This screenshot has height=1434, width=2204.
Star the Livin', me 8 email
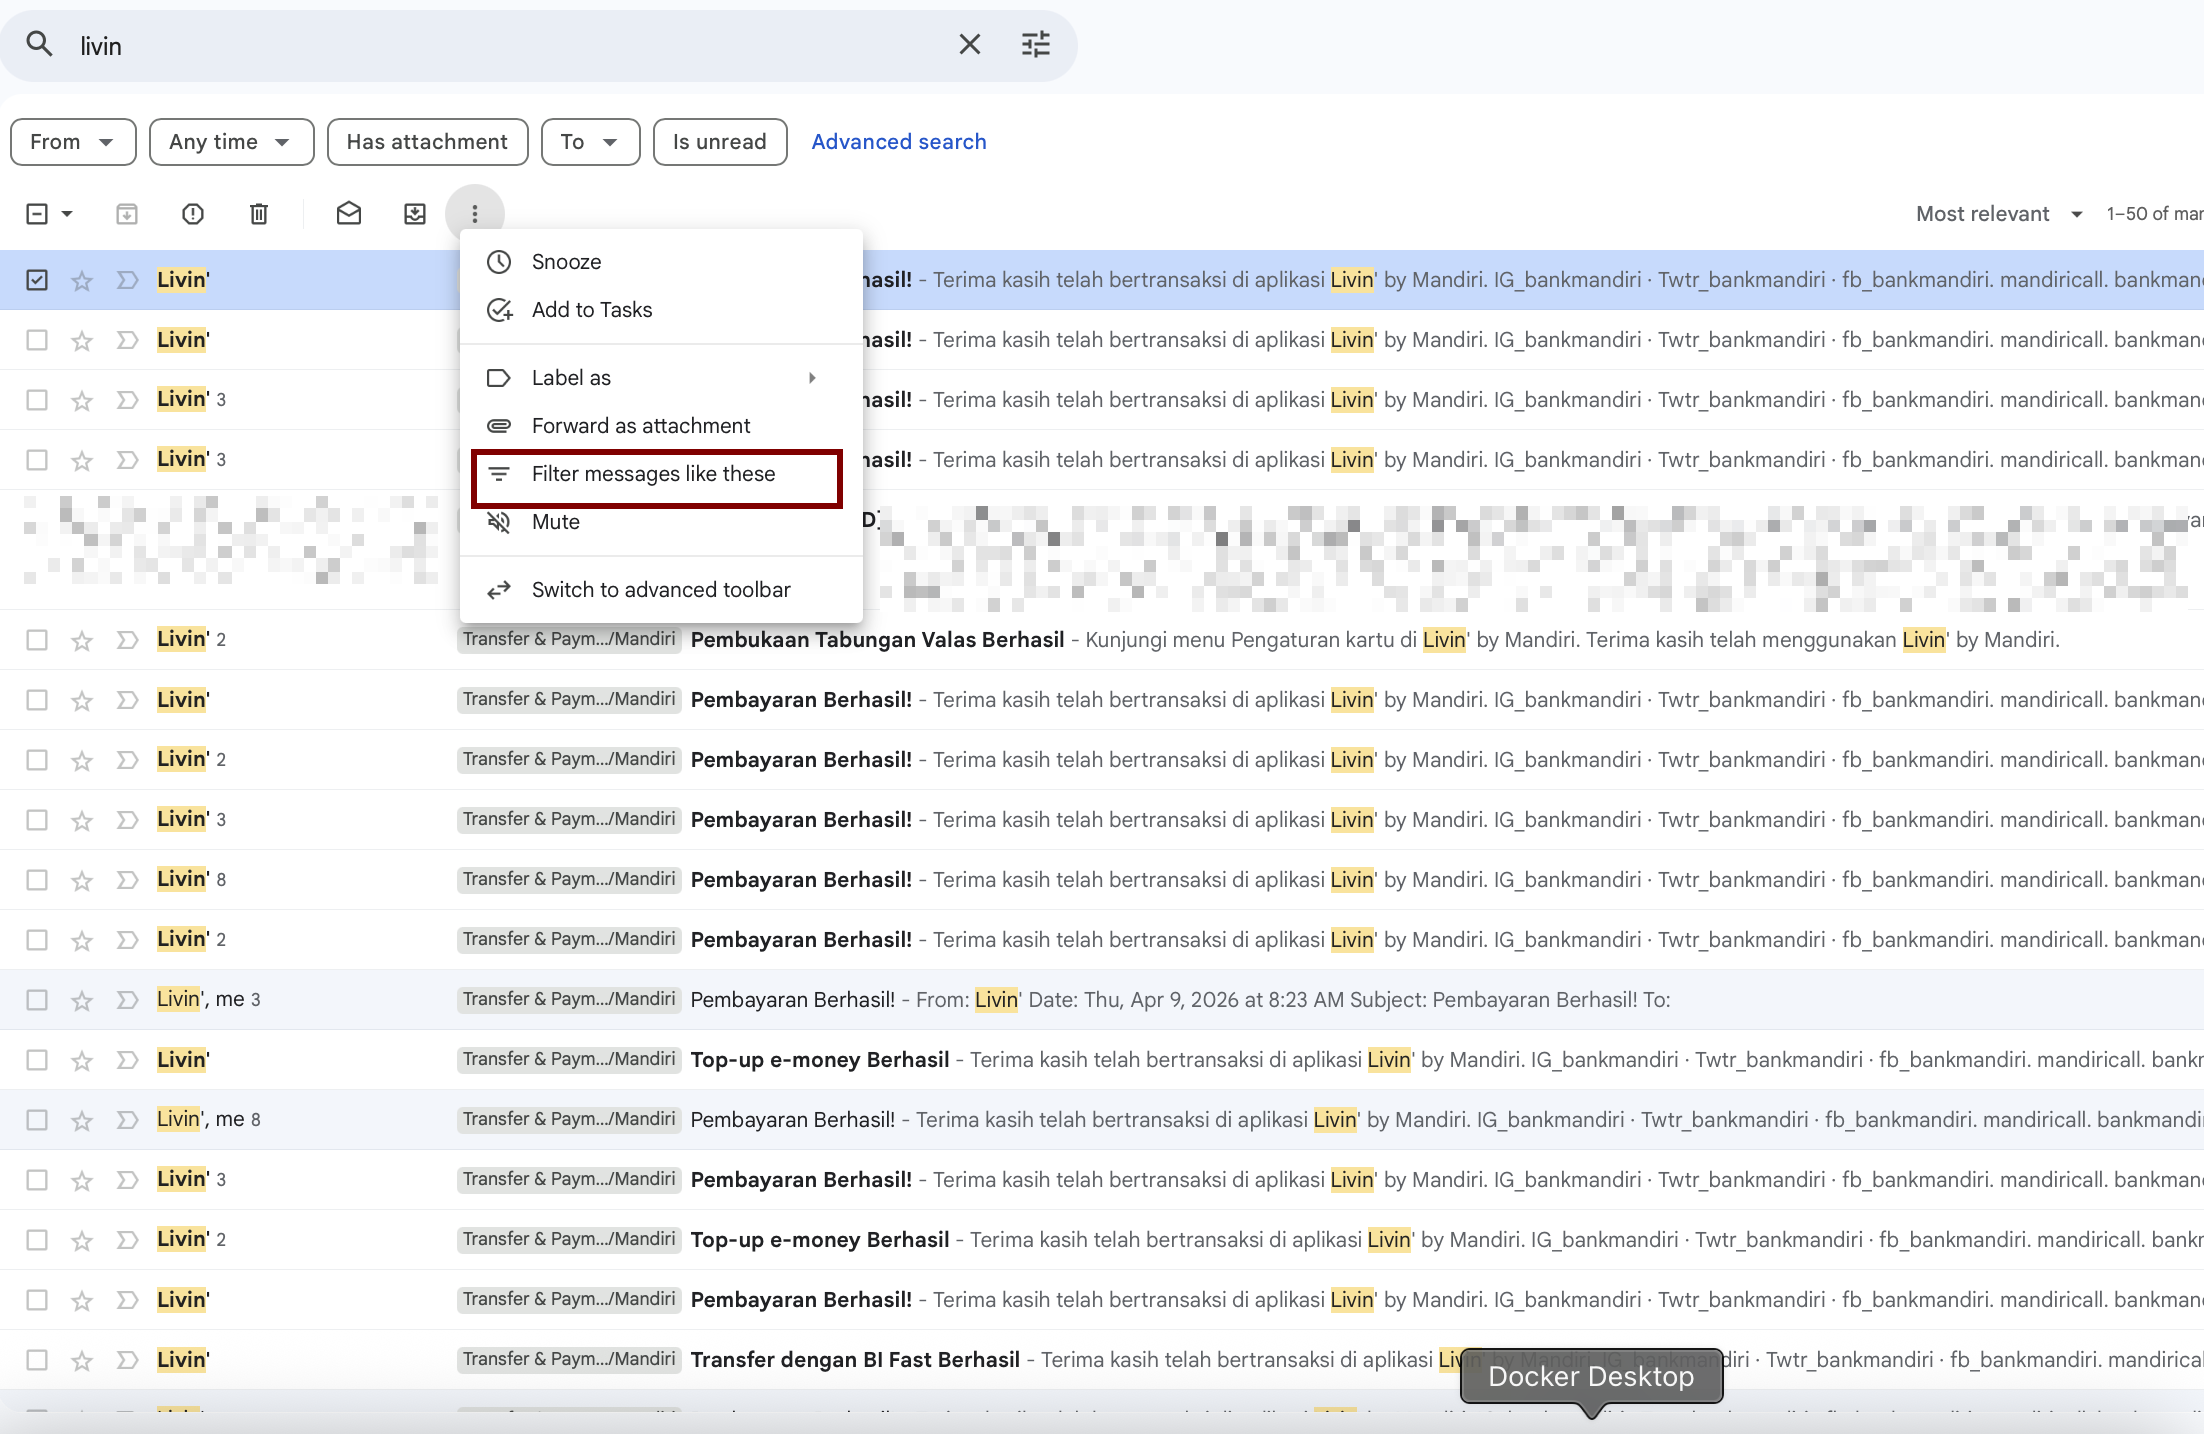tap(82, 1120)
